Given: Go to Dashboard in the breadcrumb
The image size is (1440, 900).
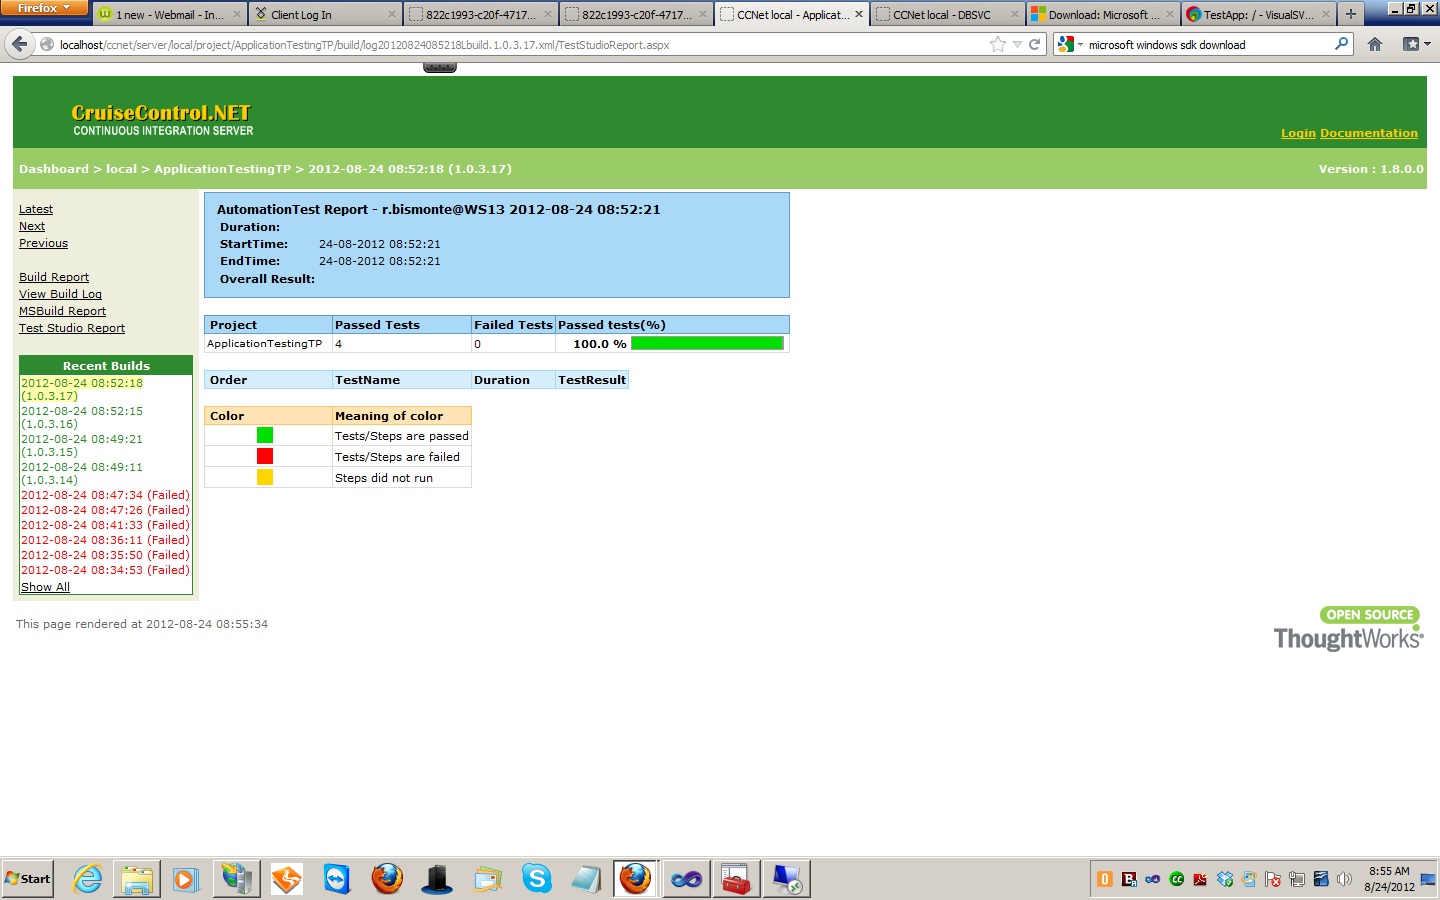Looking at the screenshot, I should (x=54, y=169).
